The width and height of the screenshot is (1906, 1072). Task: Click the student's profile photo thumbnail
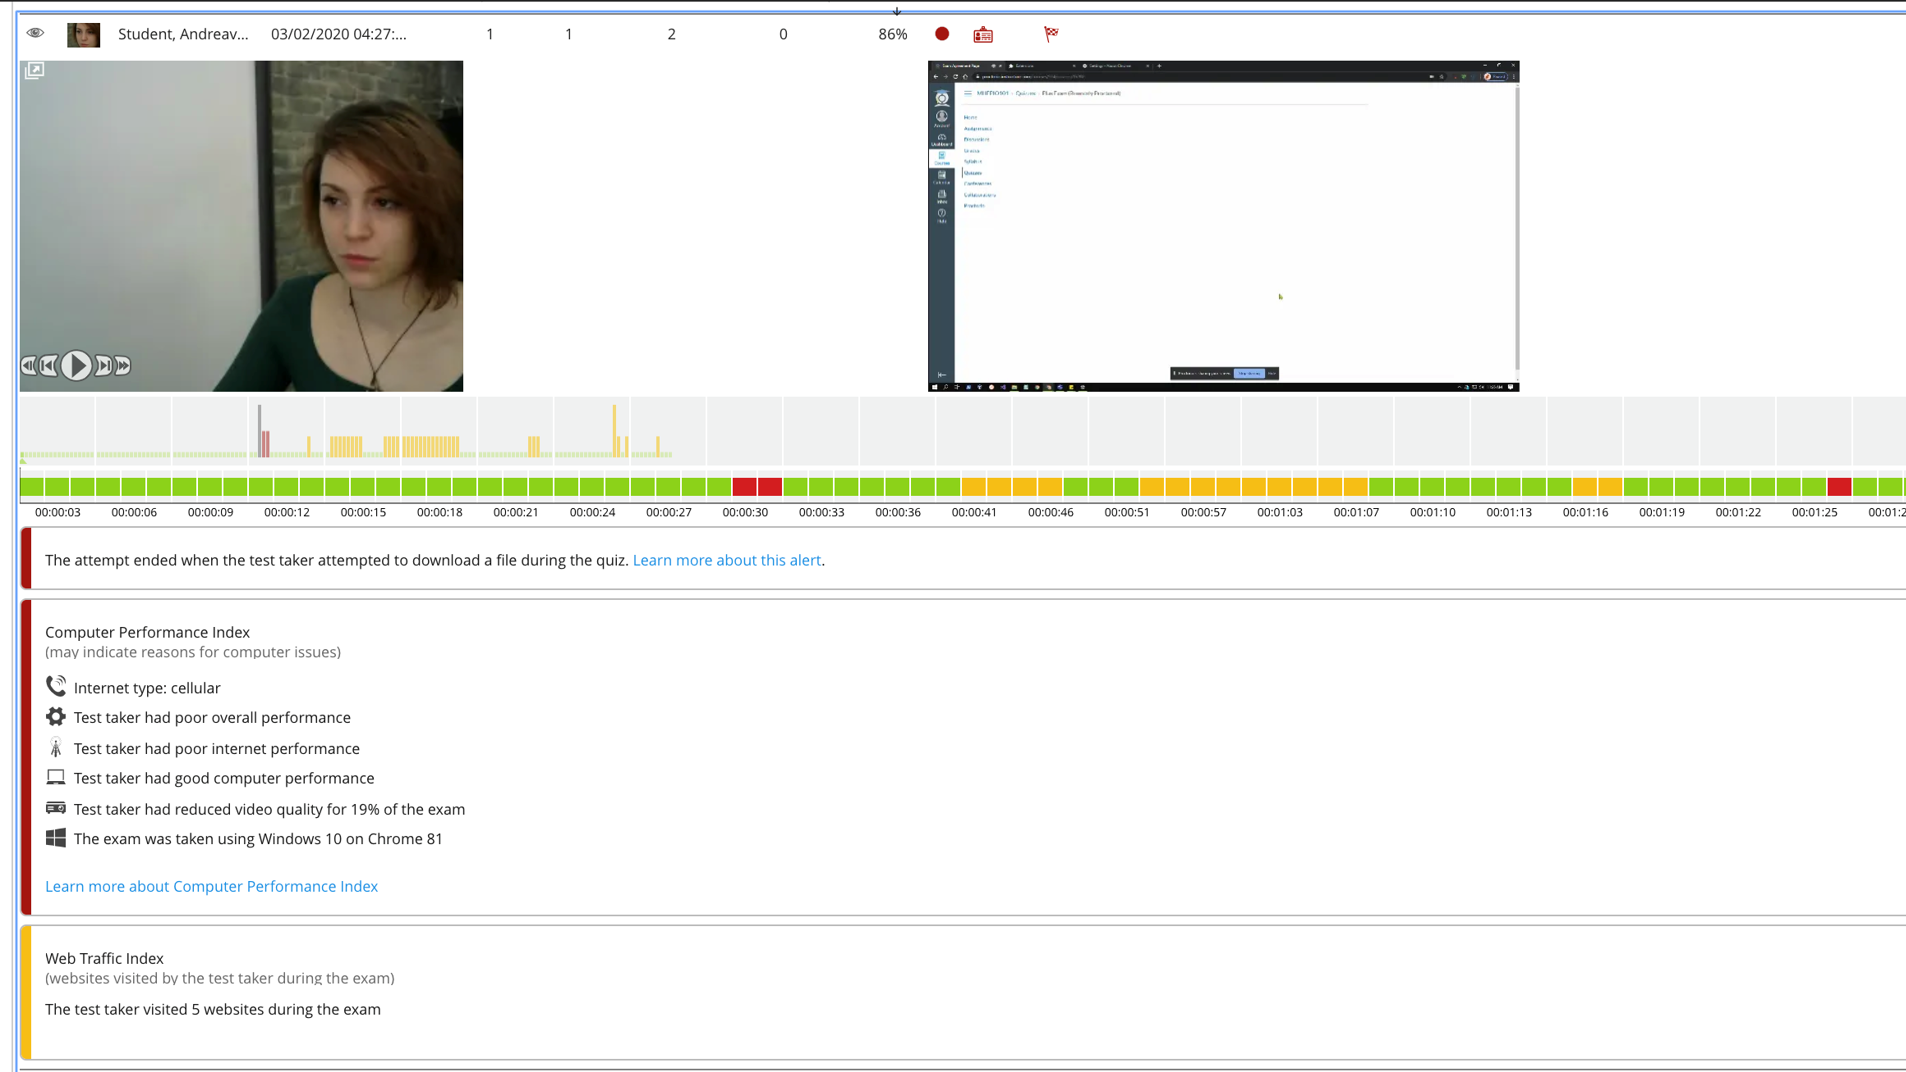[x=83, y=35]
